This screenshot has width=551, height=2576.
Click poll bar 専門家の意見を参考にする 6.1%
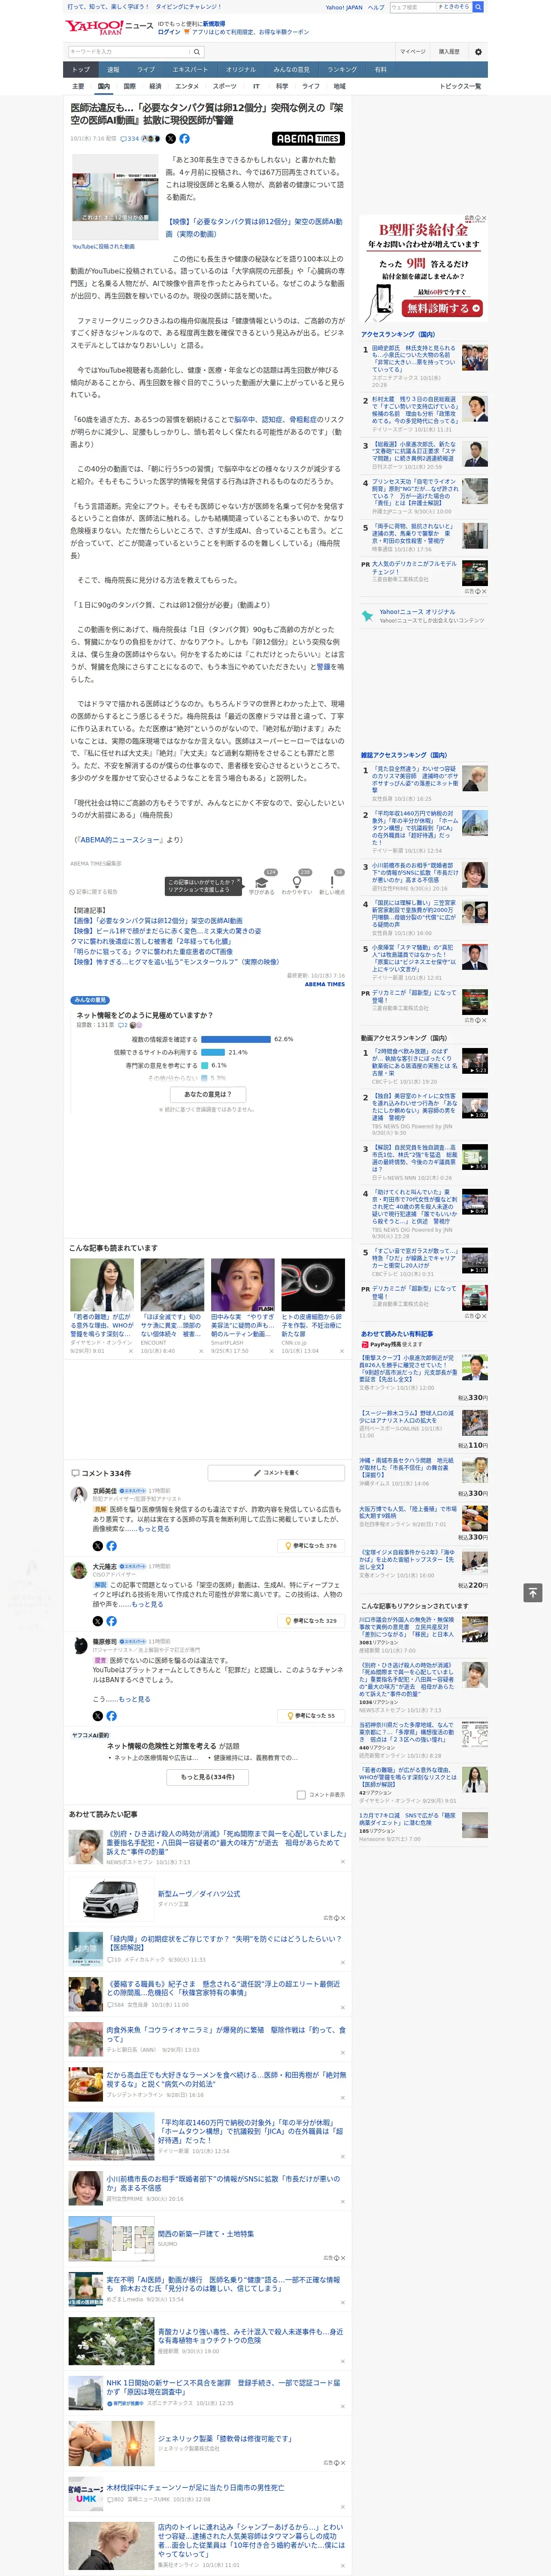tap(205, 1065)
